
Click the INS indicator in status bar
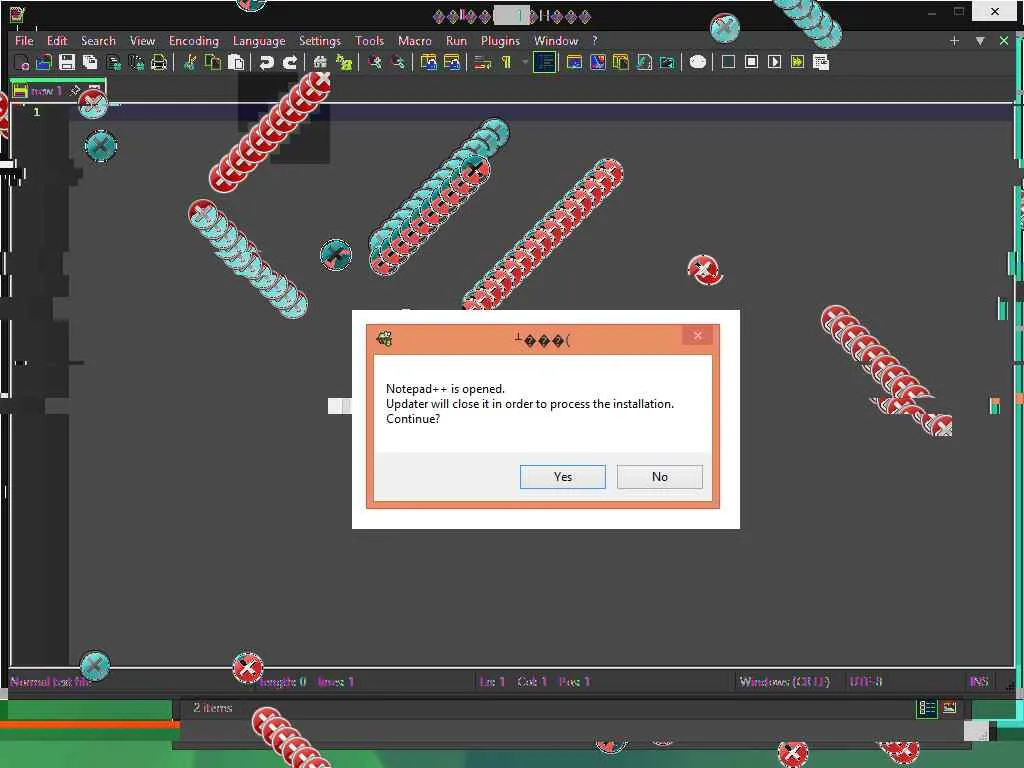(x=978, y=682)
